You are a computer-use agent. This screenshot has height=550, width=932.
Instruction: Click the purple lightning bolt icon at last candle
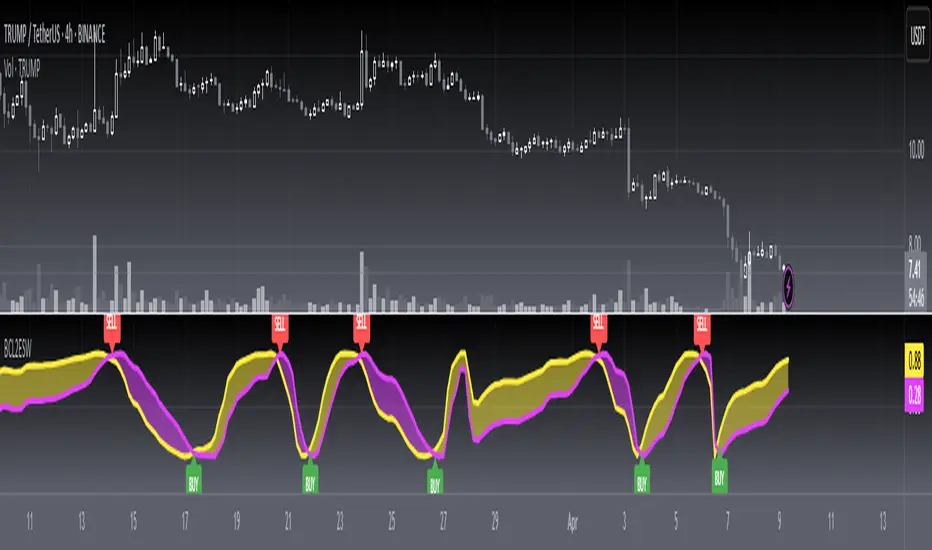point(788,287)
